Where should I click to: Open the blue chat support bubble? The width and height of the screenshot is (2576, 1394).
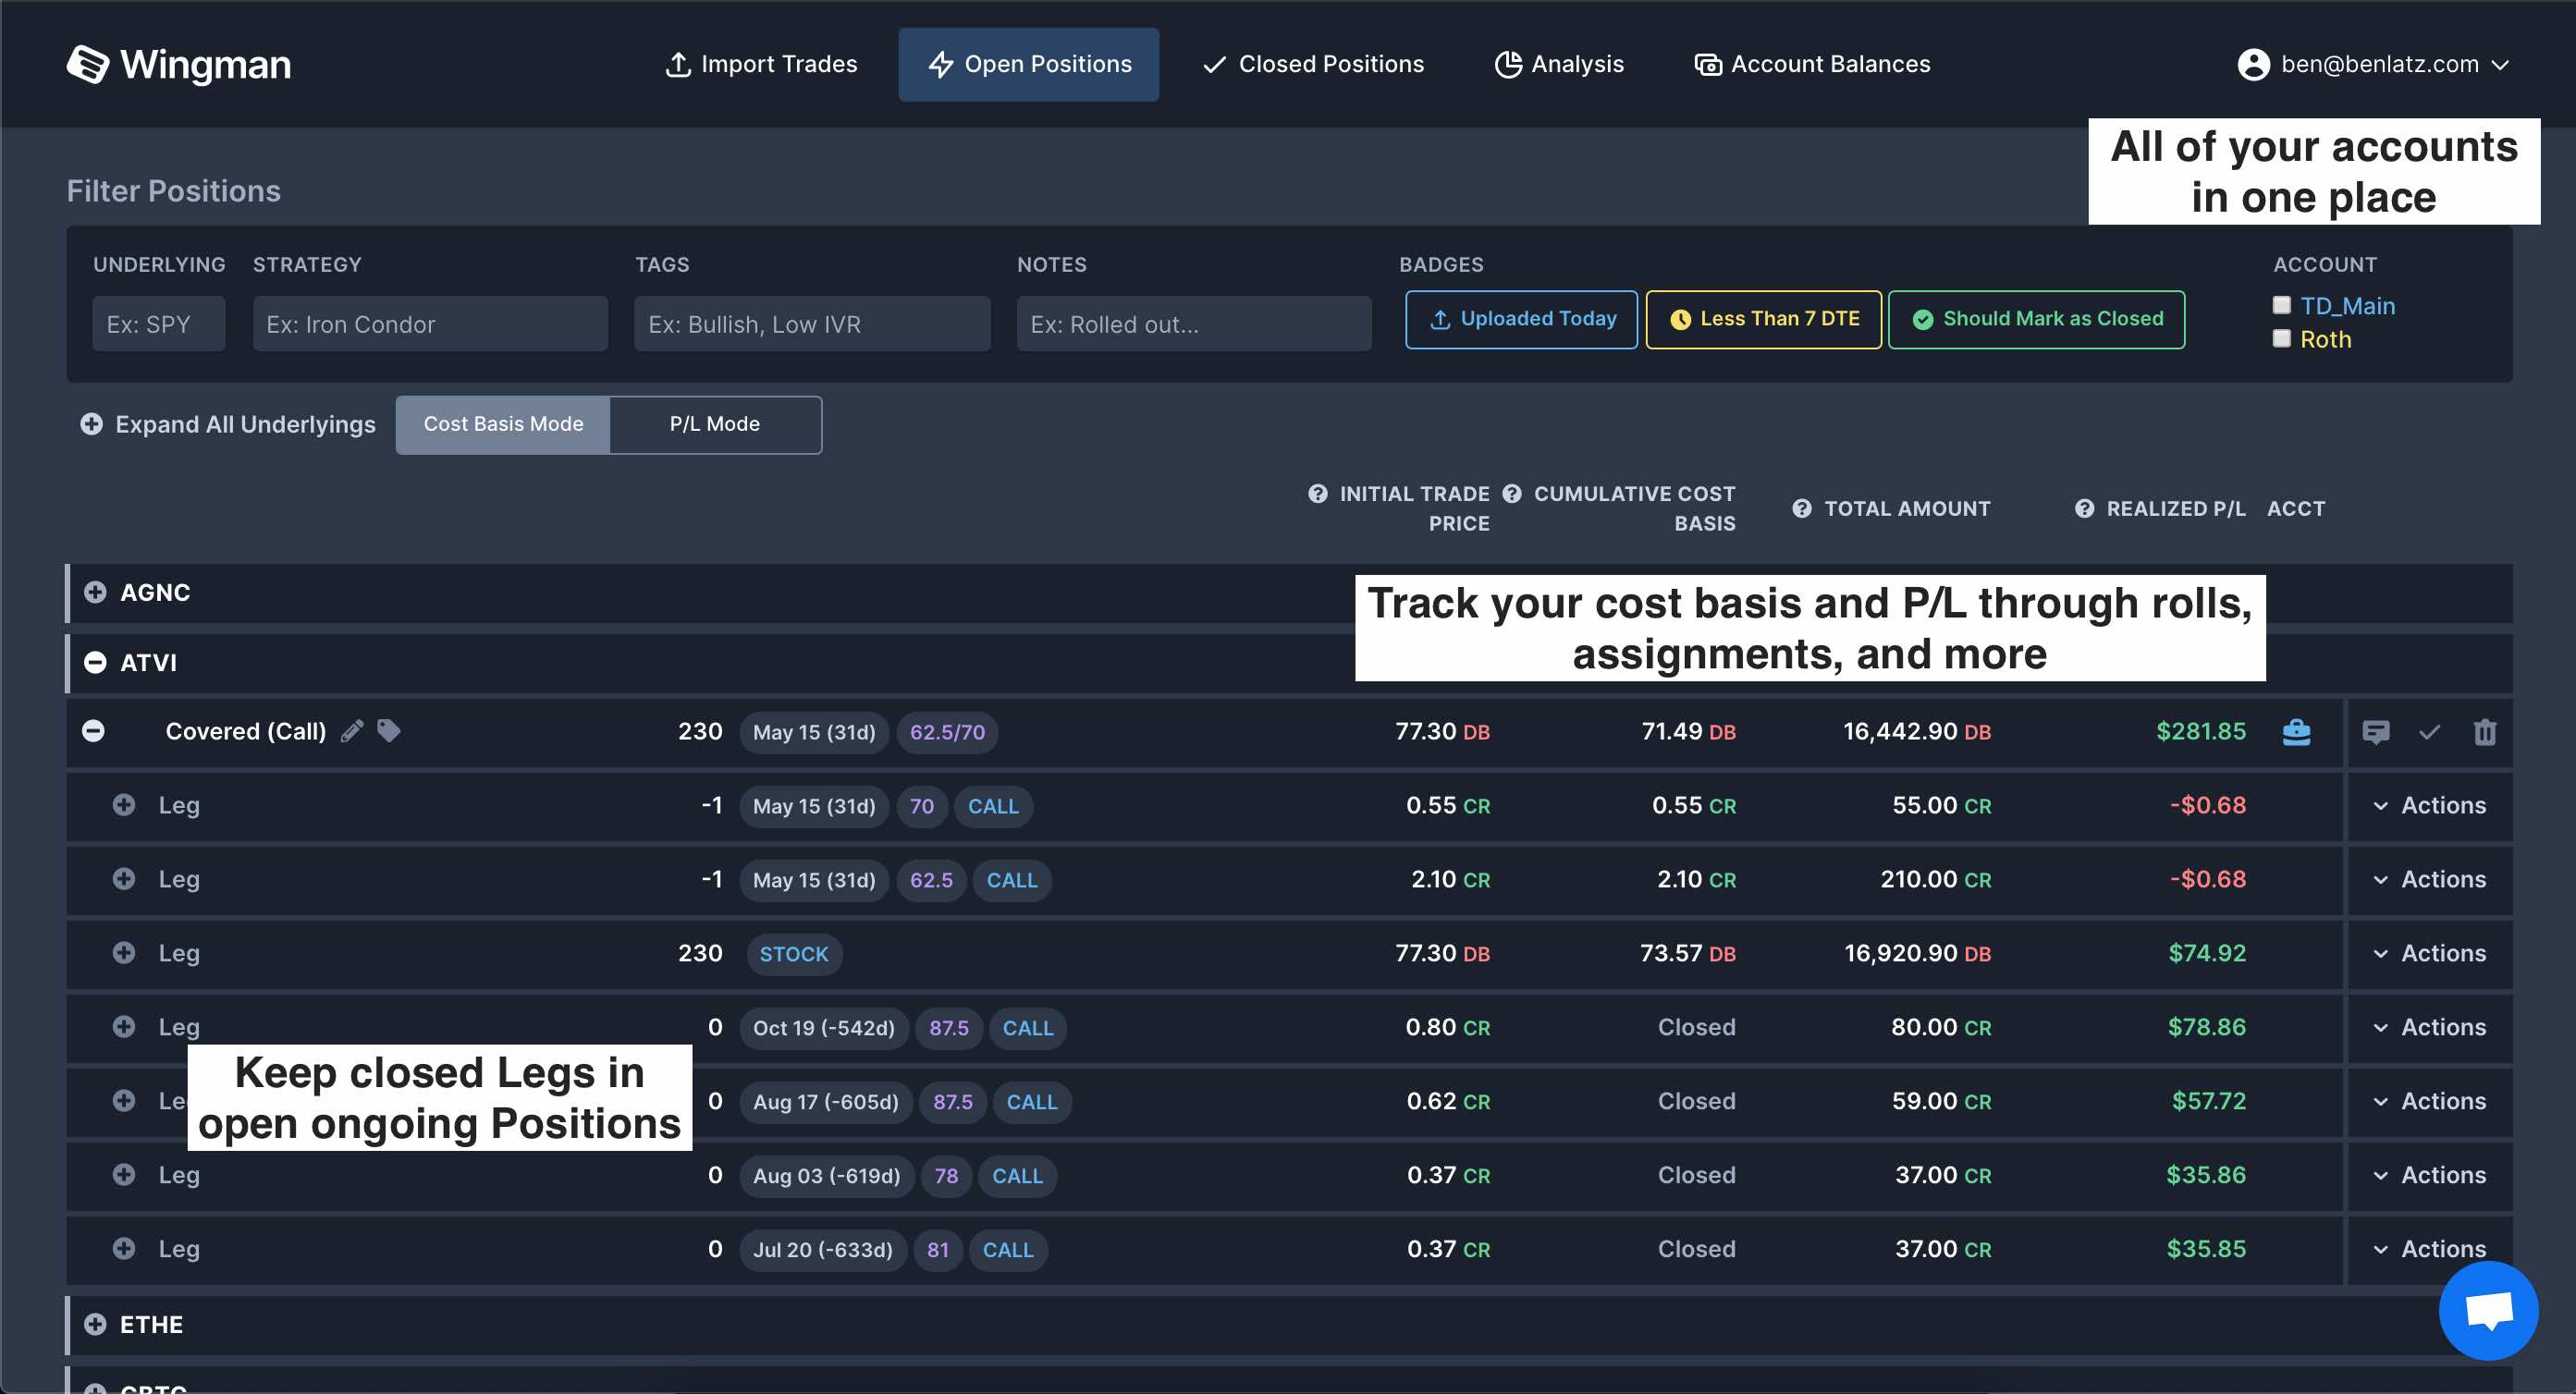pos(2488,1310)
